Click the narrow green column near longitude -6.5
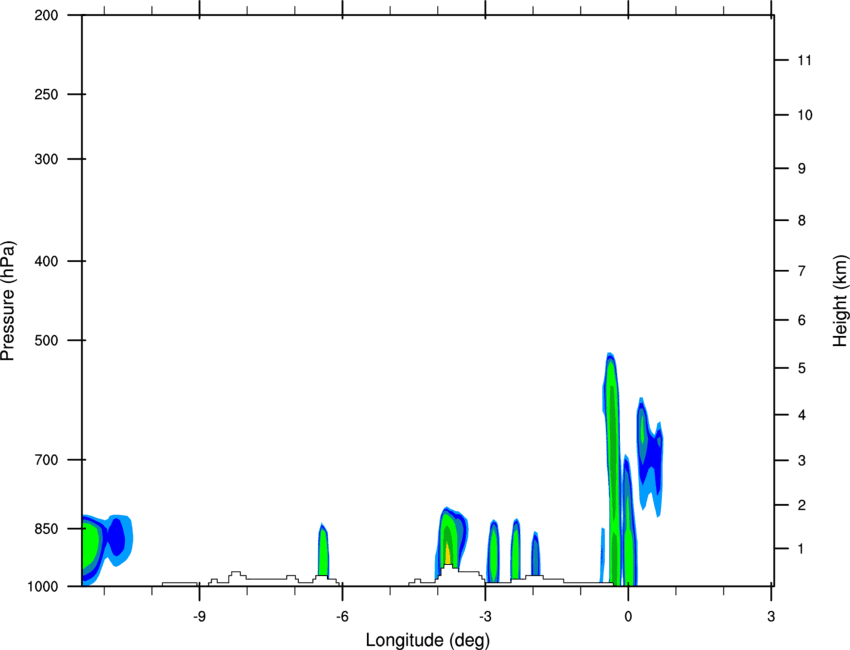The image size is (850, 650). pyautogui.click(x=323, y=550)
